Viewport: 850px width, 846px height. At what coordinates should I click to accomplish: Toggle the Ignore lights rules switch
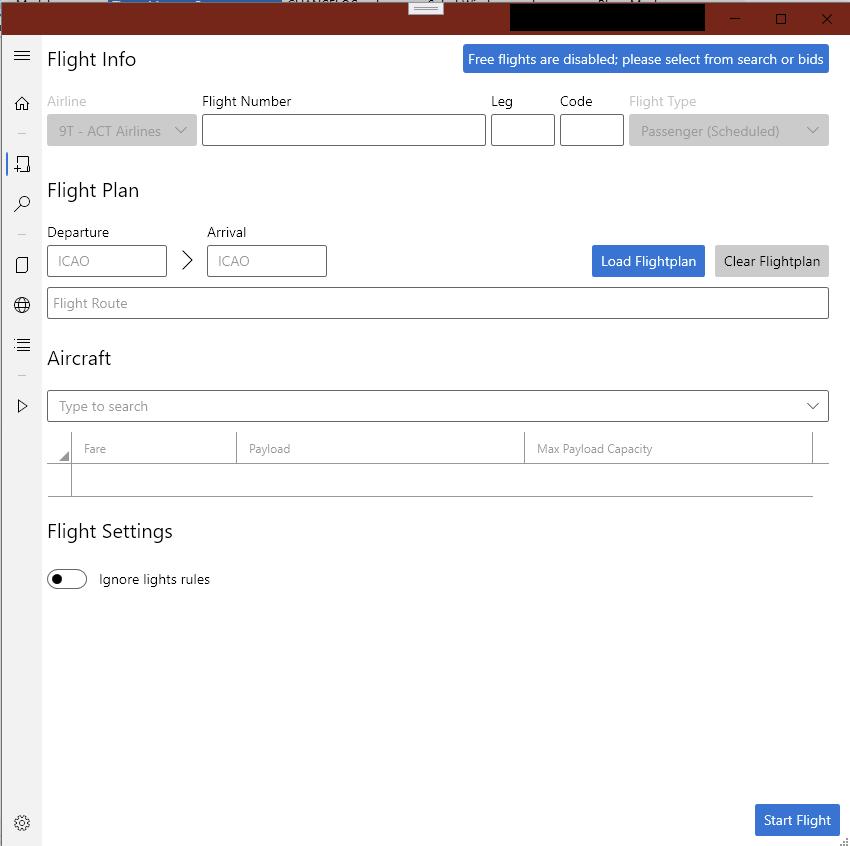click(x=67, y=579)
